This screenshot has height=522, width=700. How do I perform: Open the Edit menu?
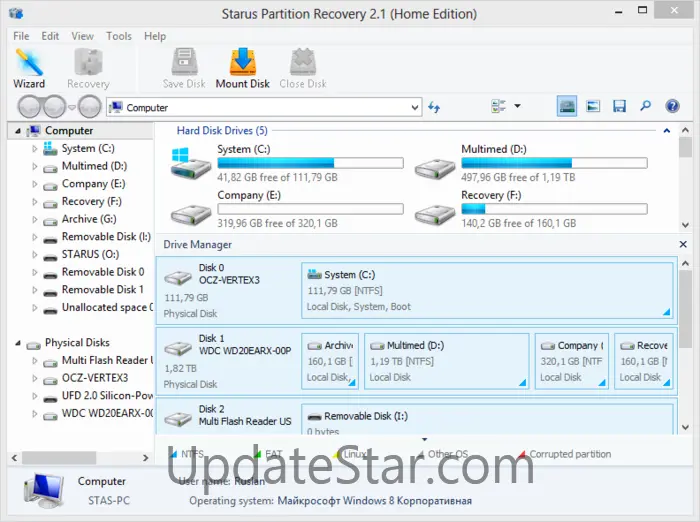coord(50,36)
